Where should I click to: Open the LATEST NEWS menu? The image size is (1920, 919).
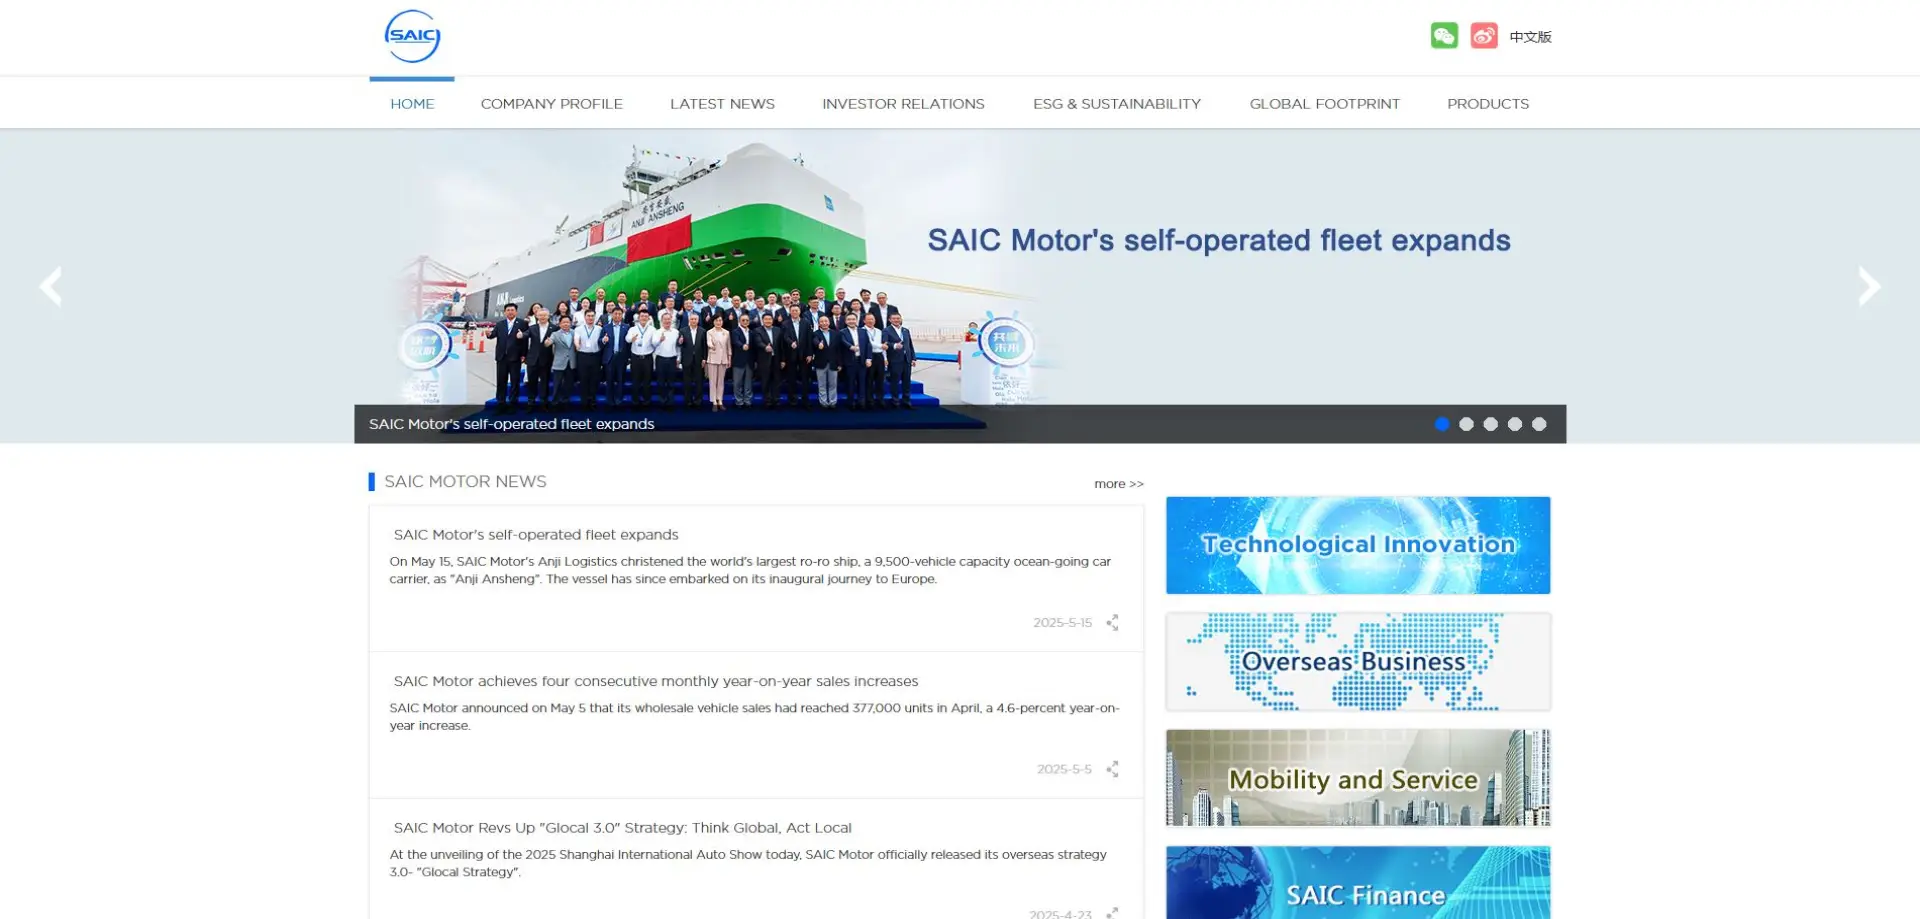(722, 104)
